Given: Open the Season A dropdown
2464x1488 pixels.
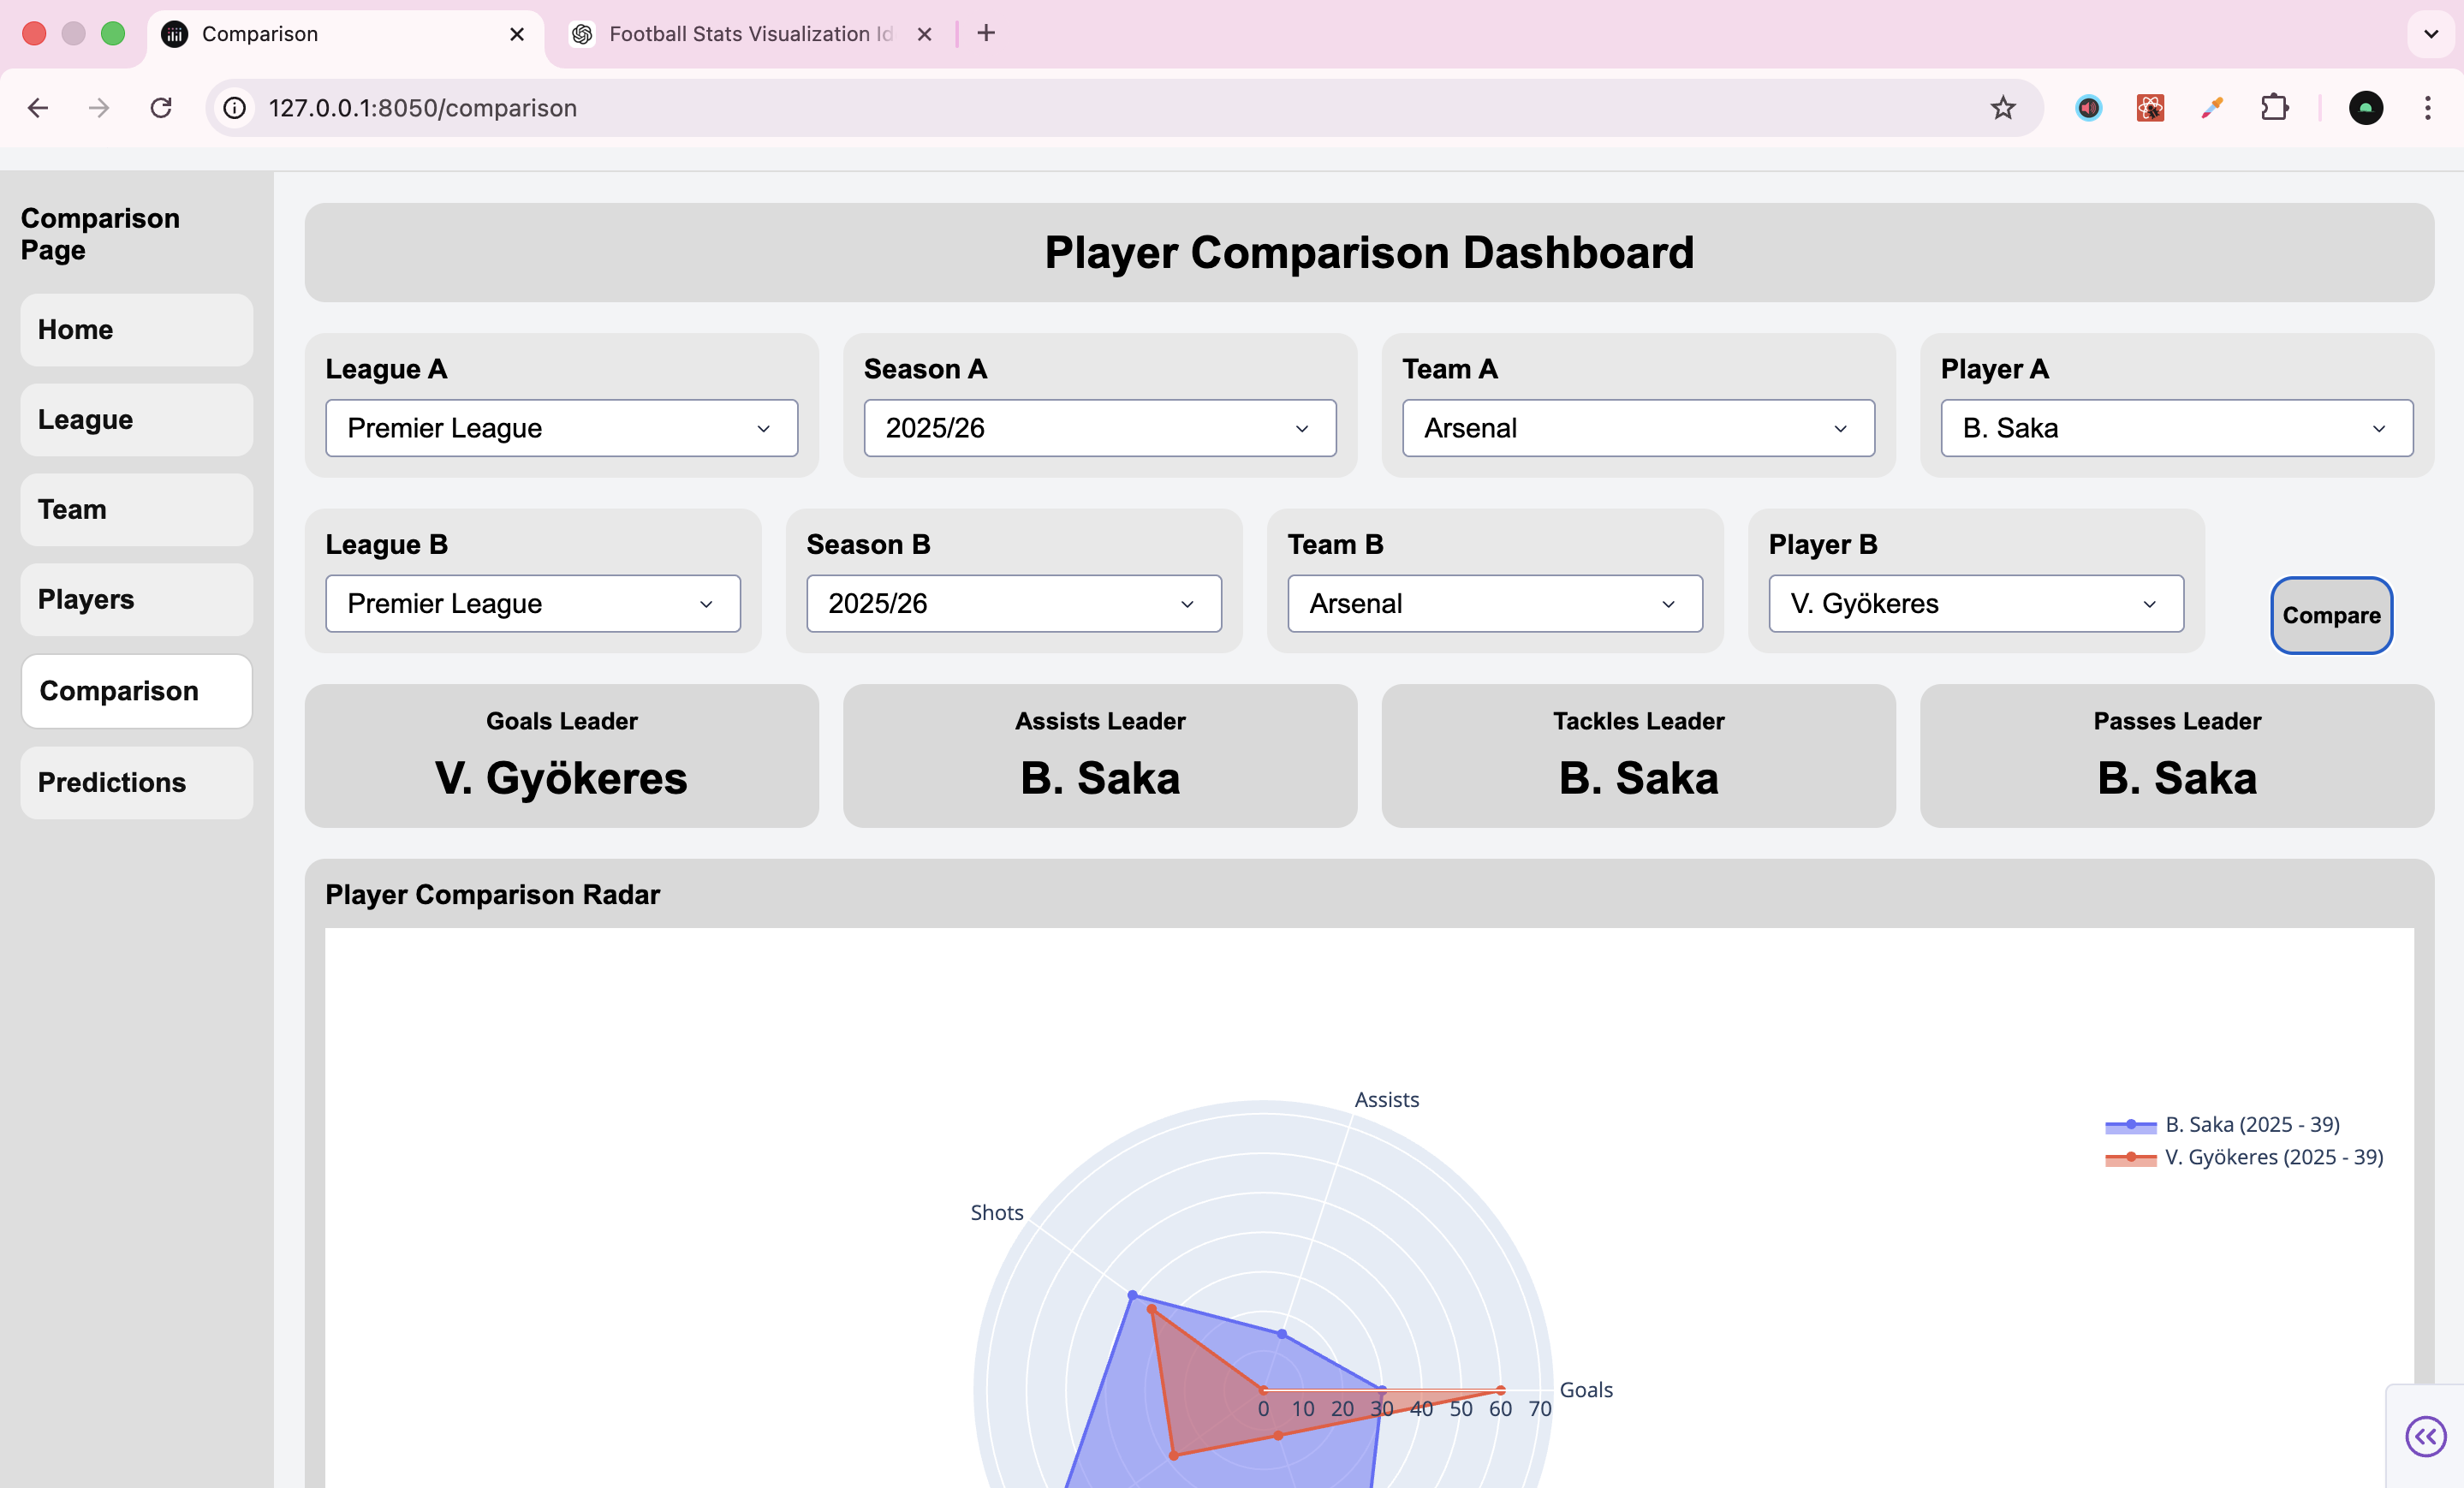Looking at the screenshot, I should [x=1100, y=428].
